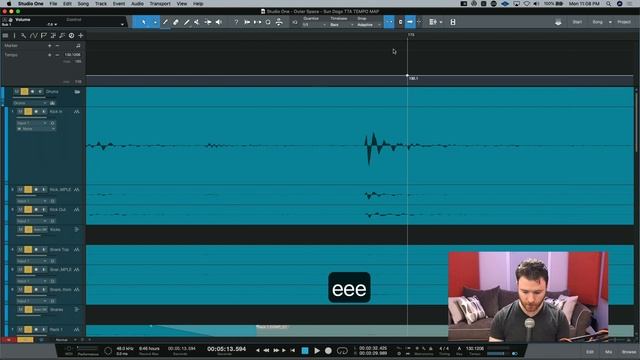Open the Kicks bus track icon

click(77, 230)
